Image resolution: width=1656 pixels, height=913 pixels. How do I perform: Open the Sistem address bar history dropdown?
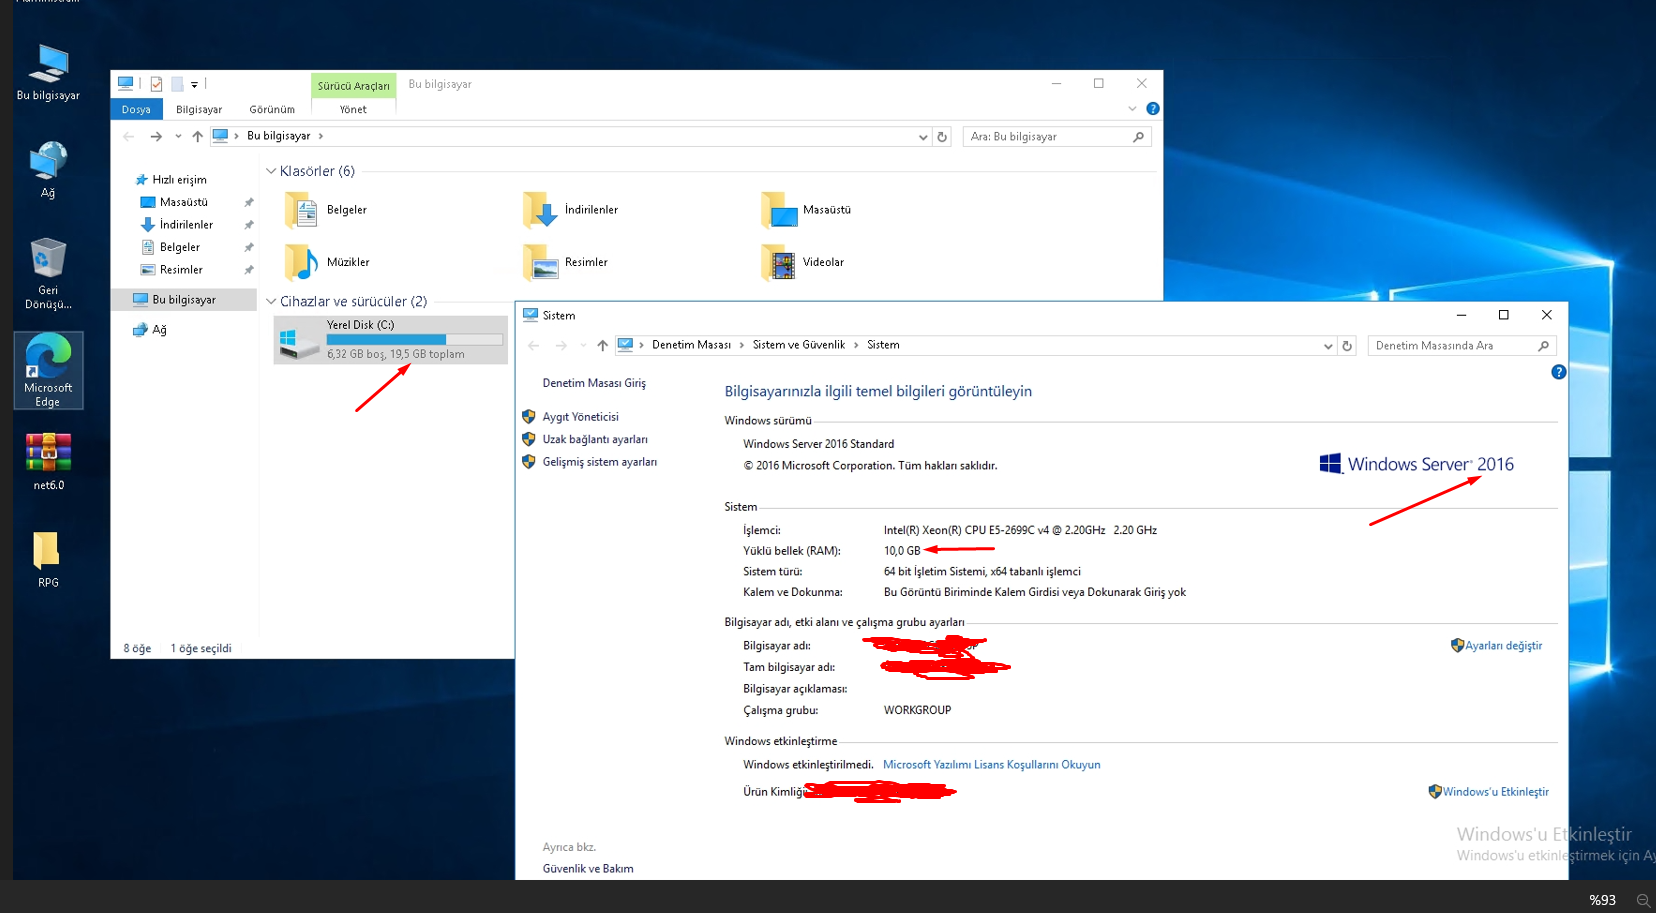click(x=1328, y=346)
